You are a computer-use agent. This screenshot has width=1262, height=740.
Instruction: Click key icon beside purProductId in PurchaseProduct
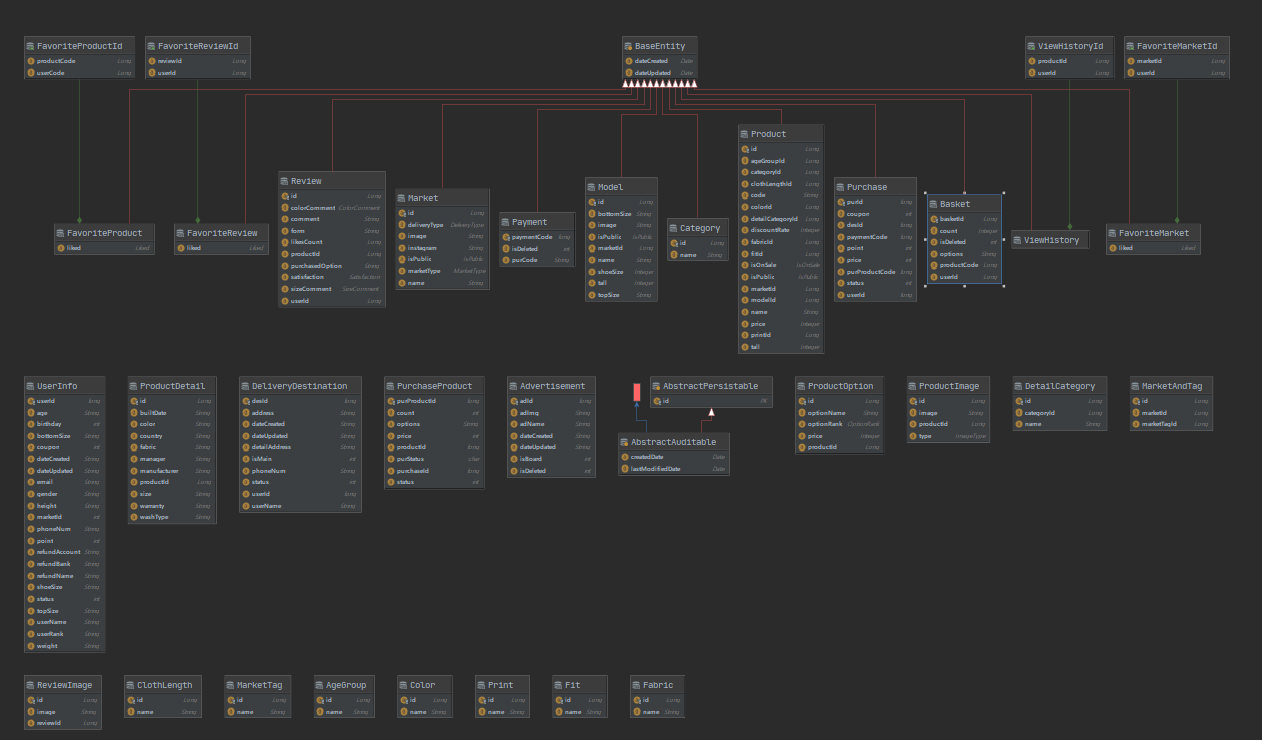[x=391, y=401]
